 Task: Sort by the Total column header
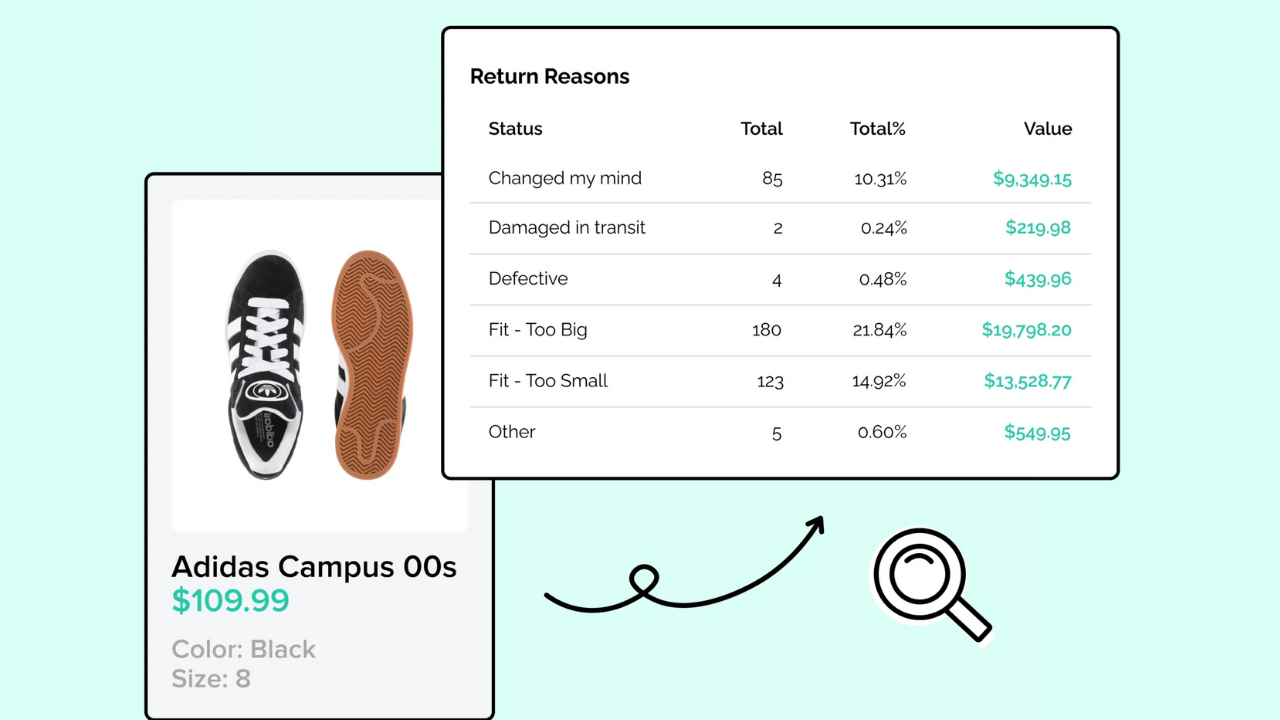[x=762, y=129]
